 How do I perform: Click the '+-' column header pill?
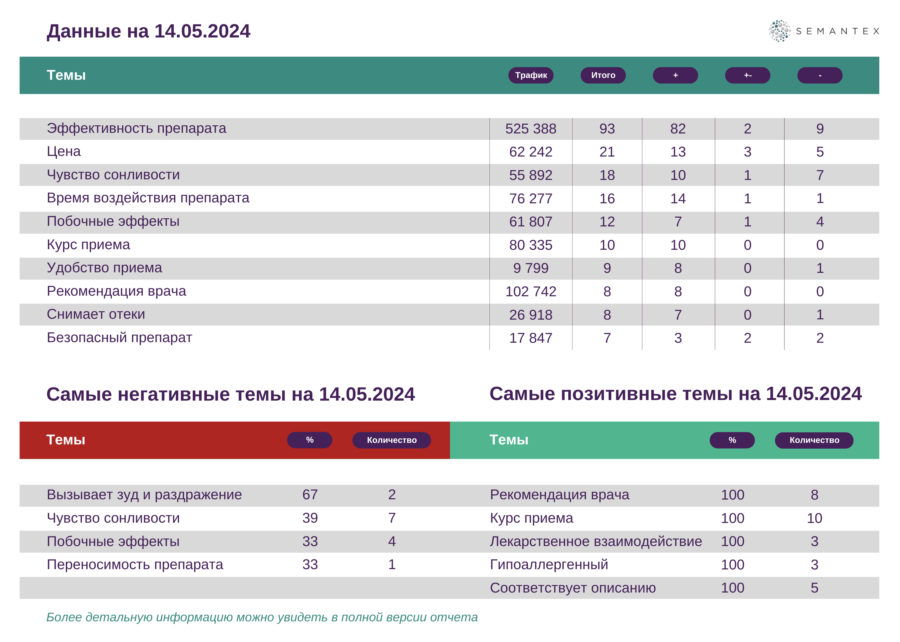[748, 75]
